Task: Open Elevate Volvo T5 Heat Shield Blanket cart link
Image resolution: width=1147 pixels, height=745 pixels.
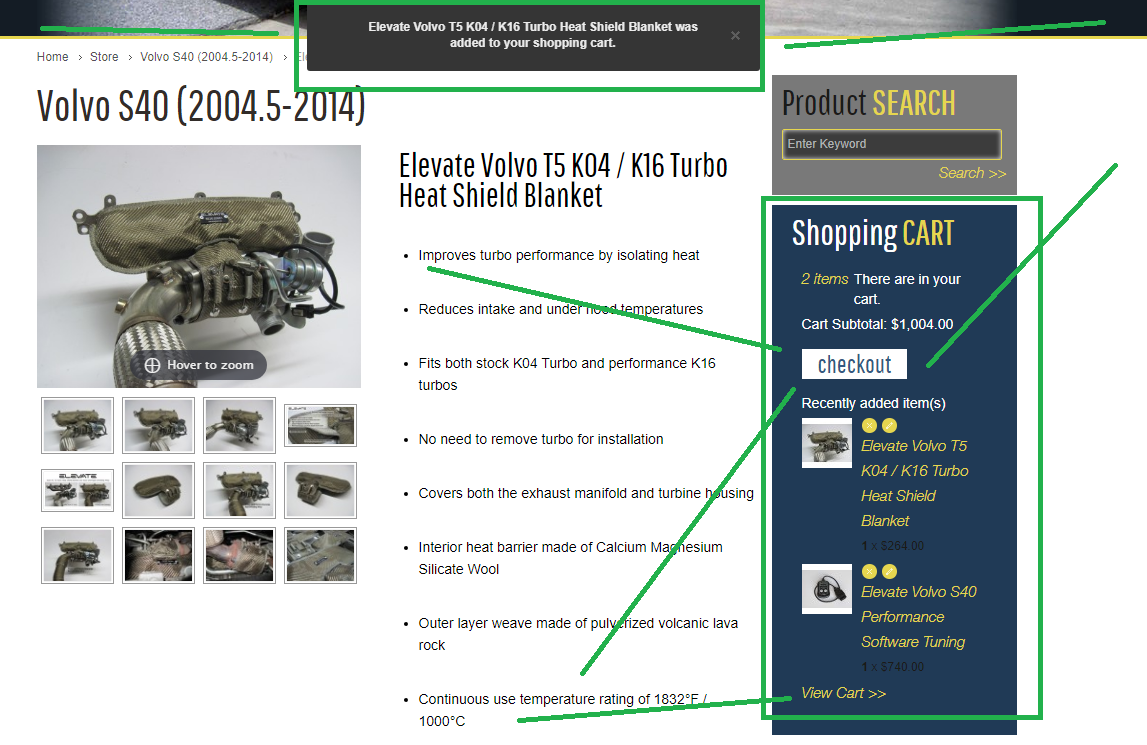Action: coord(914,483)
